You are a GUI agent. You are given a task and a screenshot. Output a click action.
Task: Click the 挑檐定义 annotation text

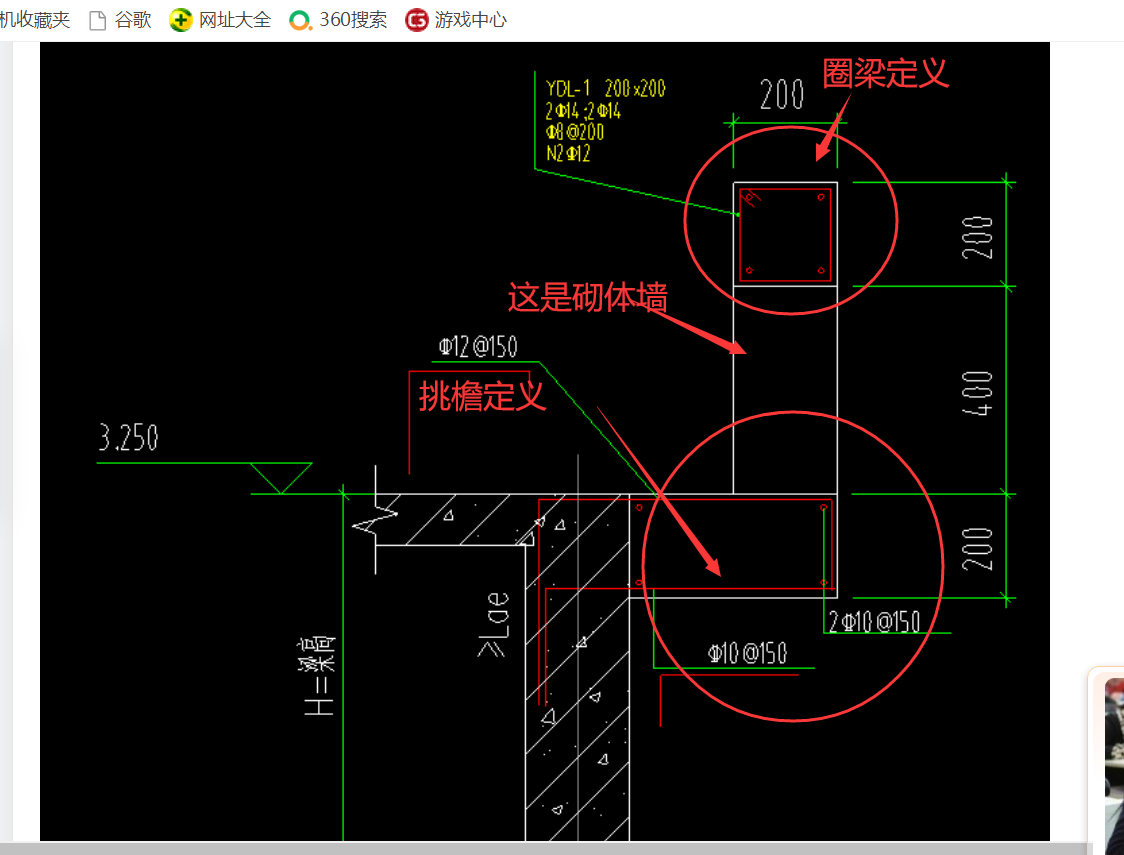(x=482, y=395)
